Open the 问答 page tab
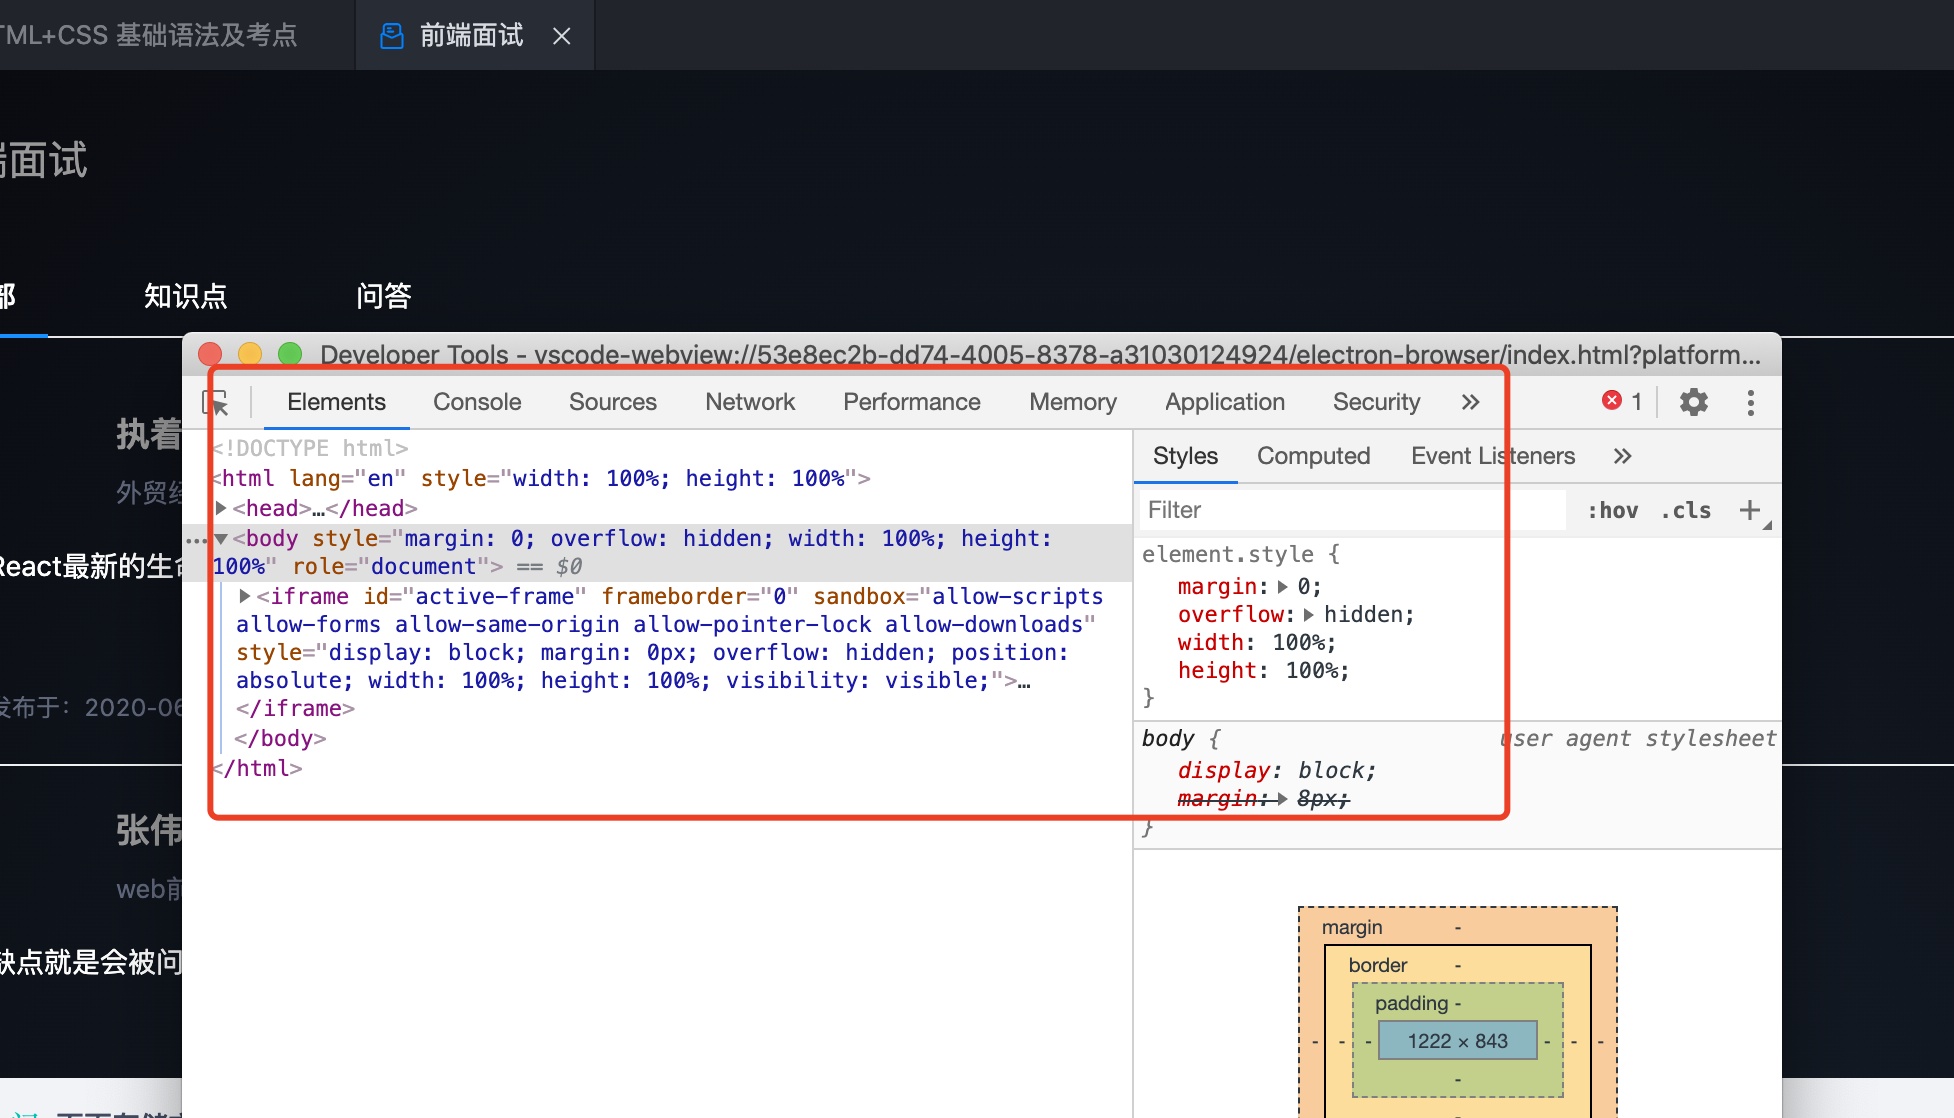The height and width of the screenshot is (1118, 1954). (384, 296)
